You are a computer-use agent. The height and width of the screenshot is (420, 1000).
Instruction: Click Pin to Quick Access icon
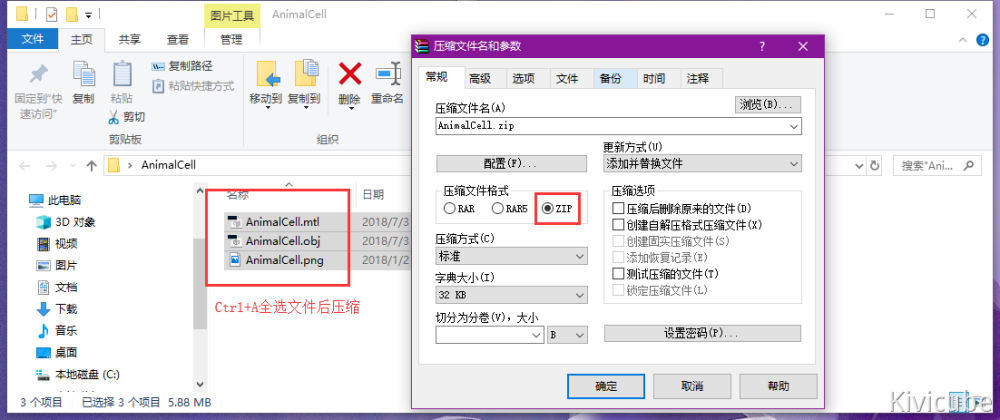click(x=36, y=75)
